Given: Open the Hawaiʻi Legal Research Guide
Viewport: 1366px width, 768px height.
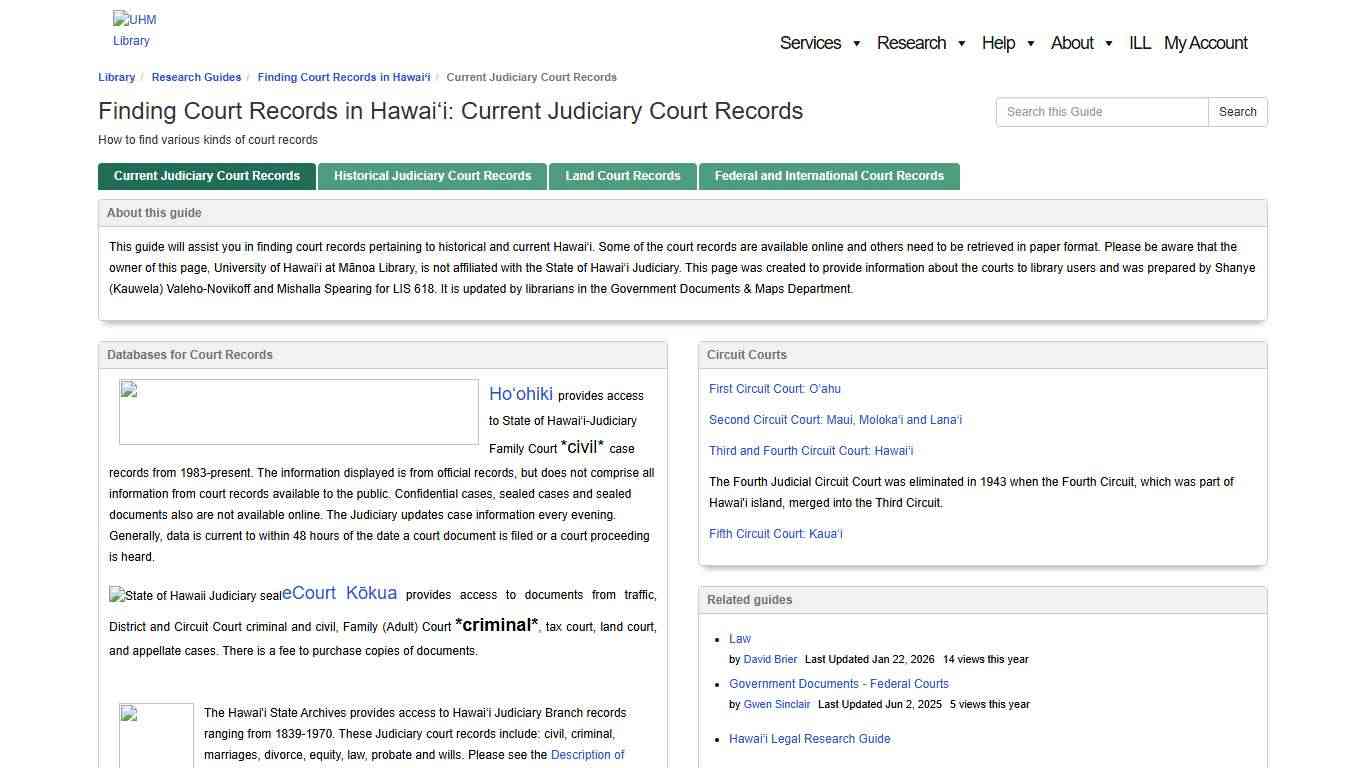Looking at the screenshot, I should coord(809,739).
